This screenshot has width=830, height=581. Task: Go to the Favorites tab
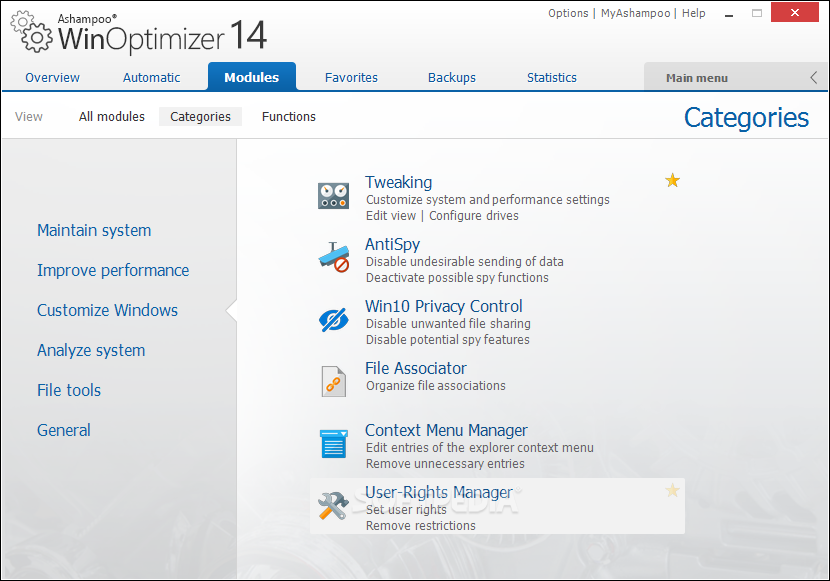click(x=351, y=77)
